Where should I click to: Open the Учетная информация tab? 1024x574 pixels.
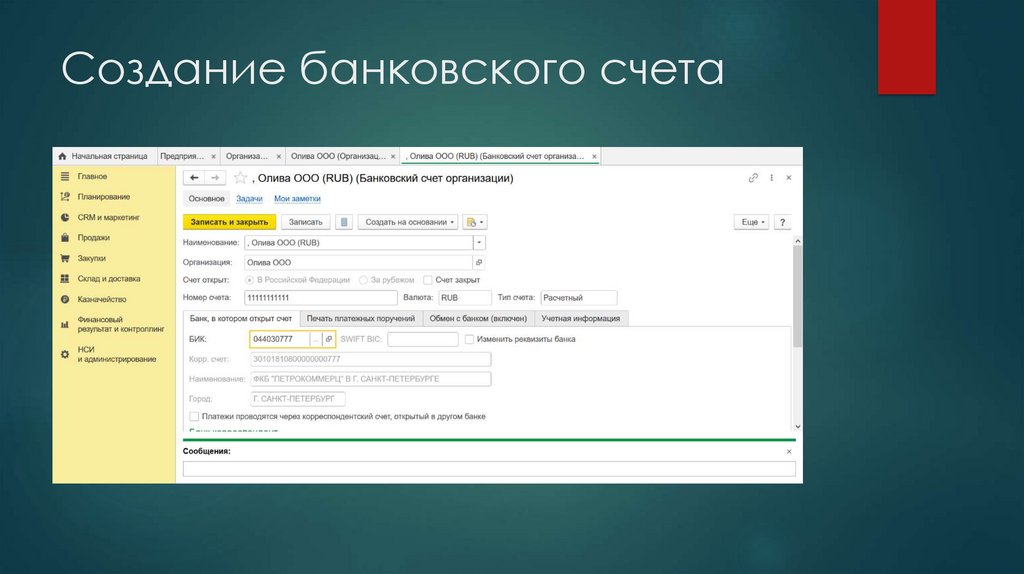click(x=581, y=318)
